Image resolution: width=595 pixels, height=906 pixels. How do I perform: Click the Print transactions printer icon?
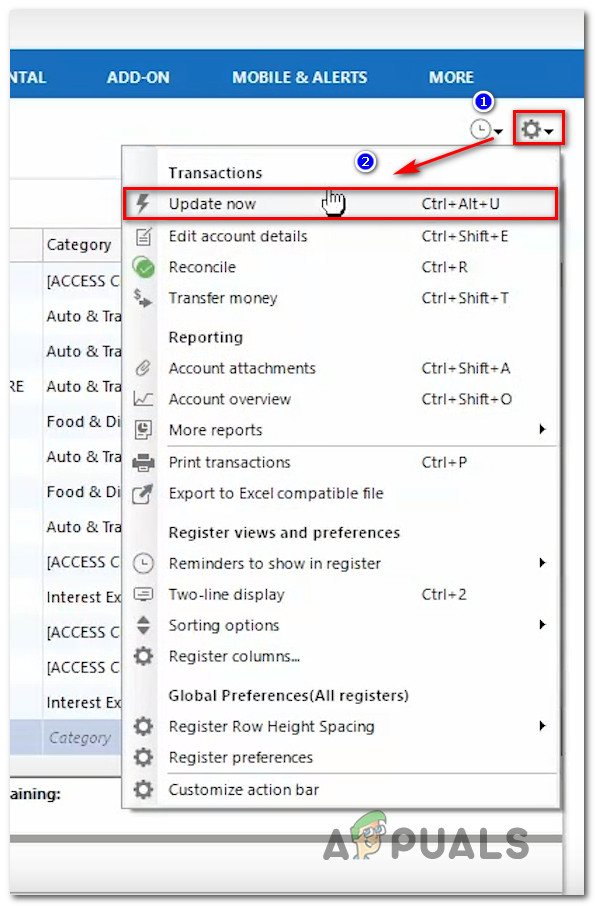pyautogui.click(x=143, y=462)
